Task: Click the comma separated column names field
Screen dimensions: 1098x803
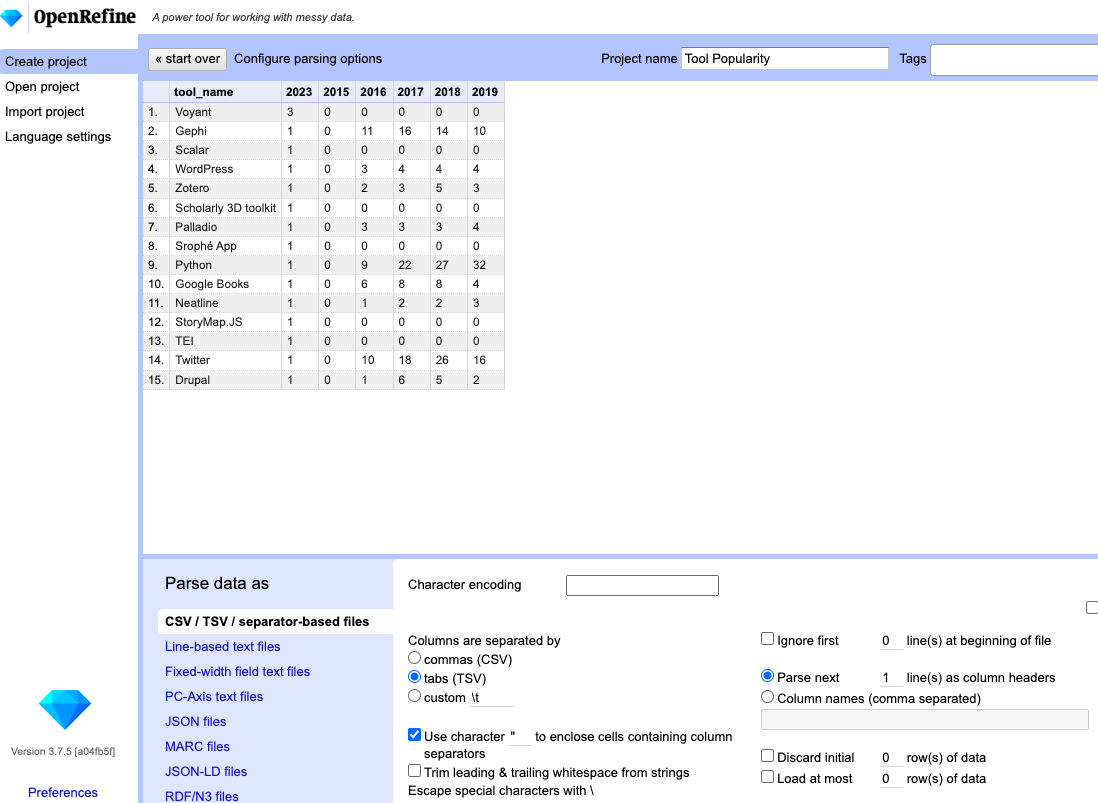Action: pos(924,720)
